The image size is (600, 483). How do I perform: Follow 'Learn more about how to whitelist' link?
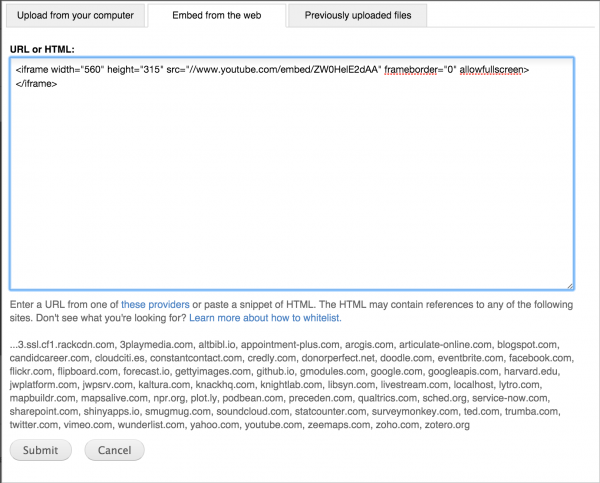(x=265, y=318)
